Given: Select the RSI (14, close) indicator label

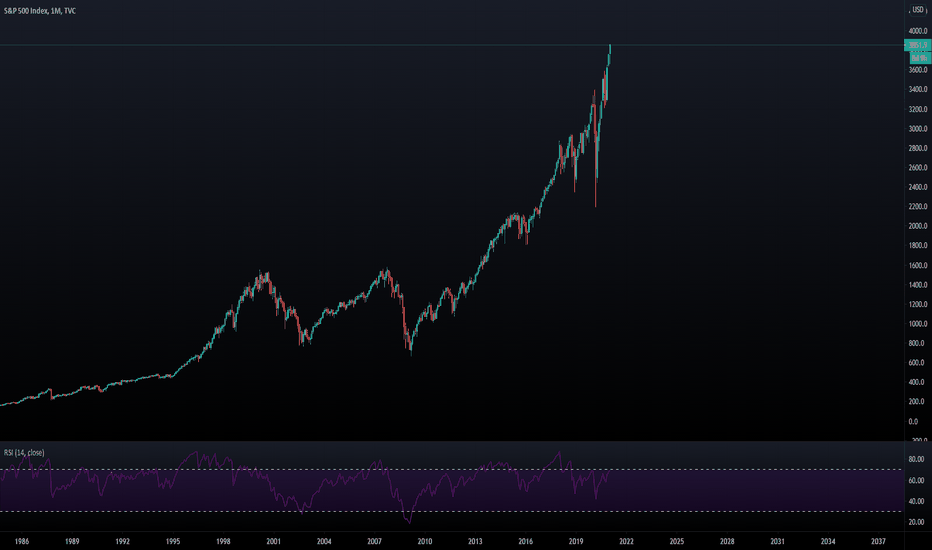Looking at the screenshot, I should (x=24, y=452).
